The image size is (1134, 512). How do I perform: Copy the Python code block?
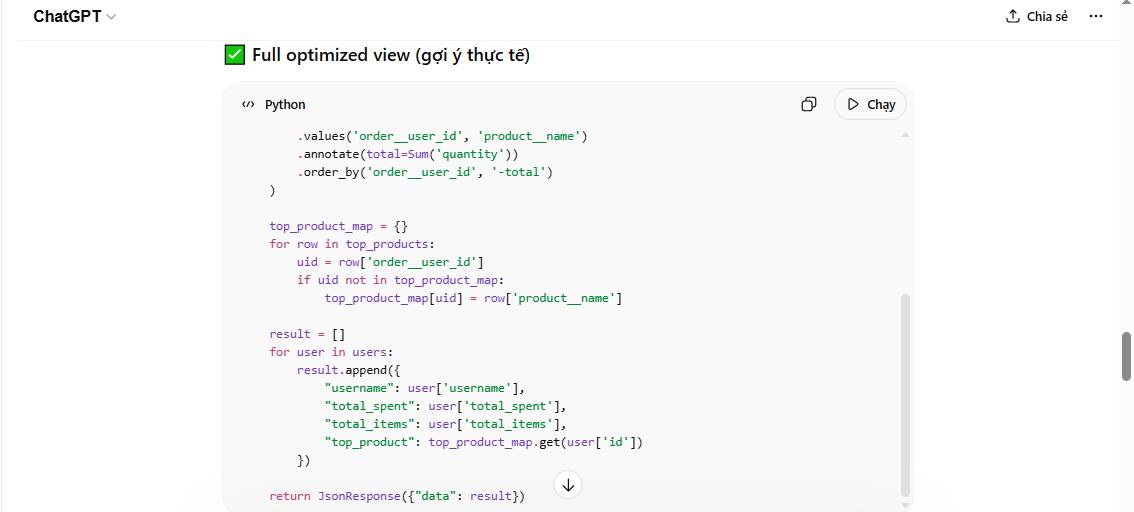click(809, 104)
